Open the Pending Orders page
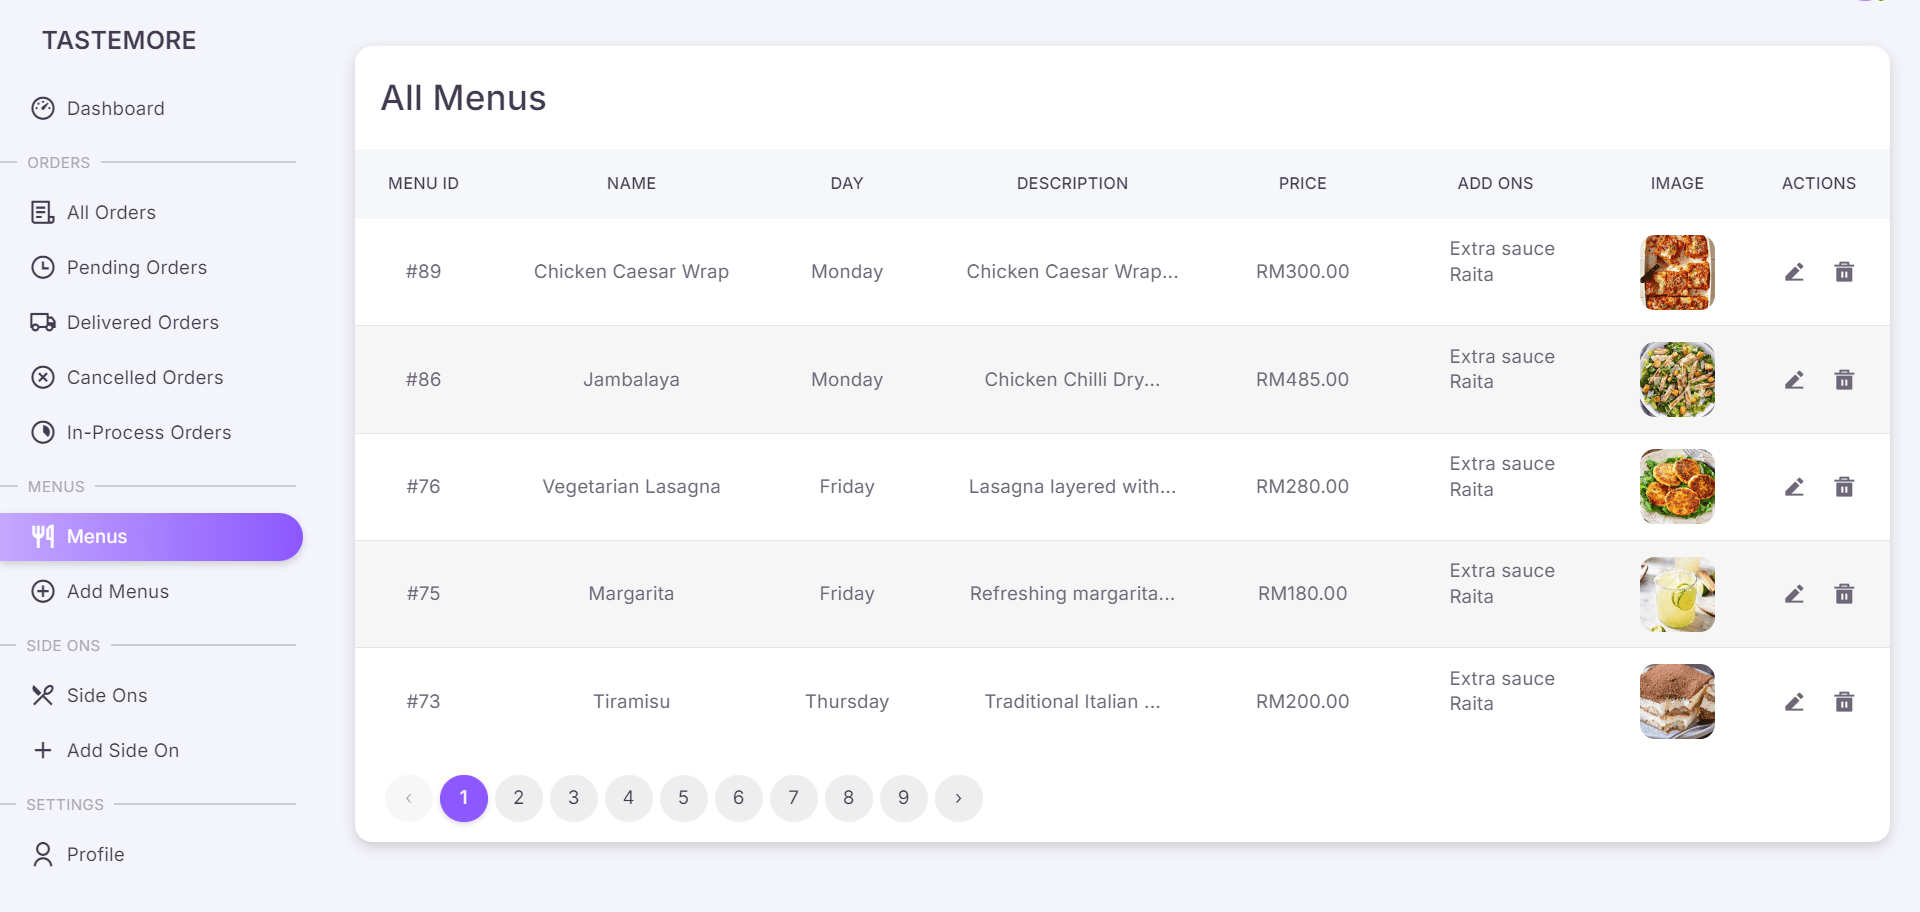Screen dimensions: 1920x912 pos(137,267)
